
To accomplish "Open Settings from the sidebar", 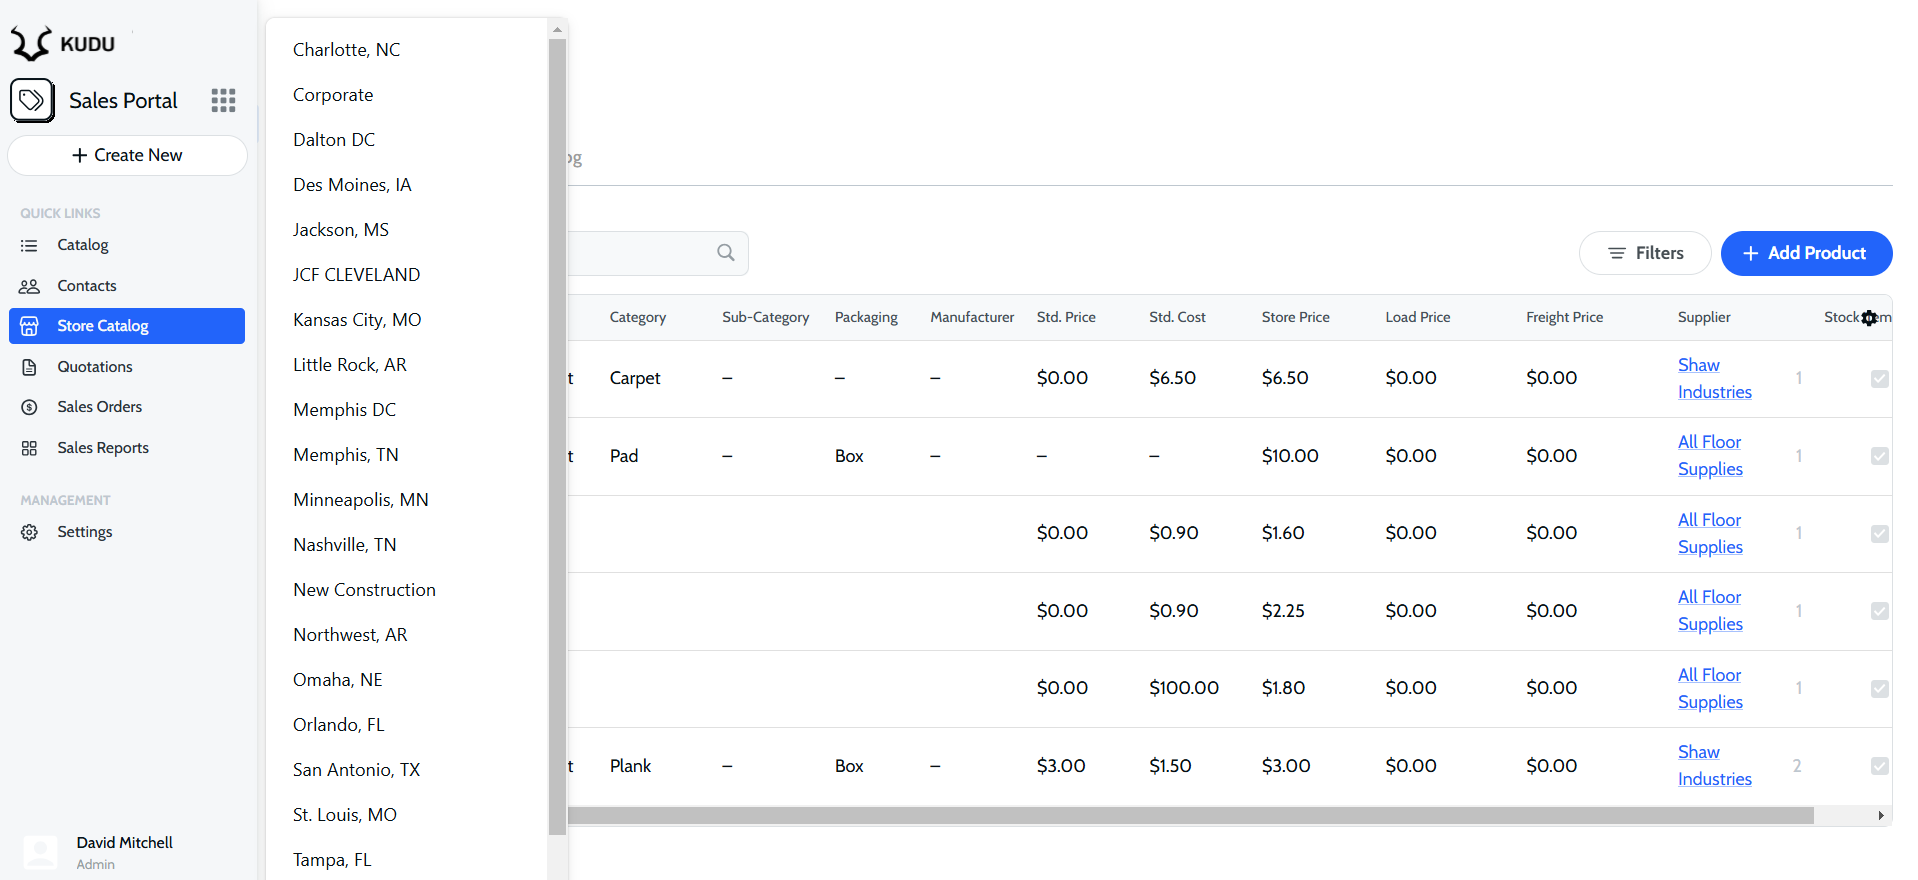I will coord(85,532).
